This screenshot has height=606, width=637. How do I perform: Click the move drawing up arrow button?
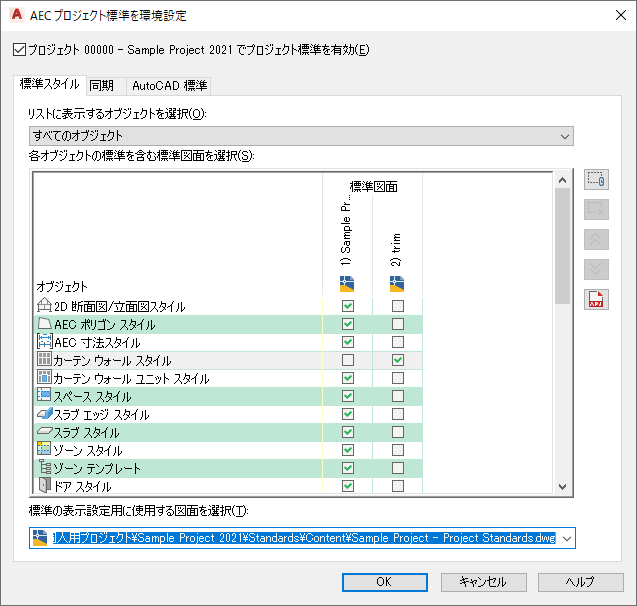coord(596,239)
